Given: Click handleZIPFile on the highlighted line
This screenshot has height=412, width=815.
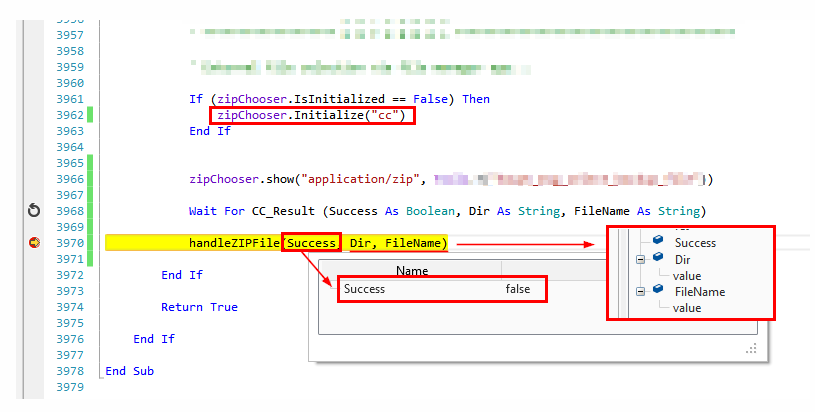Looking at the screenshot, I should 234,243.
